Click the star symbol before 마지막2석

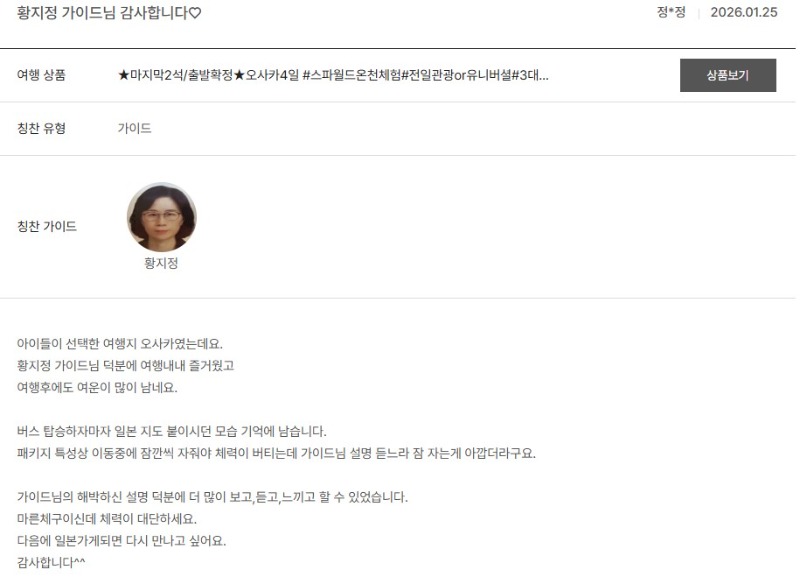pyautogui.click(x=123, y=76)
